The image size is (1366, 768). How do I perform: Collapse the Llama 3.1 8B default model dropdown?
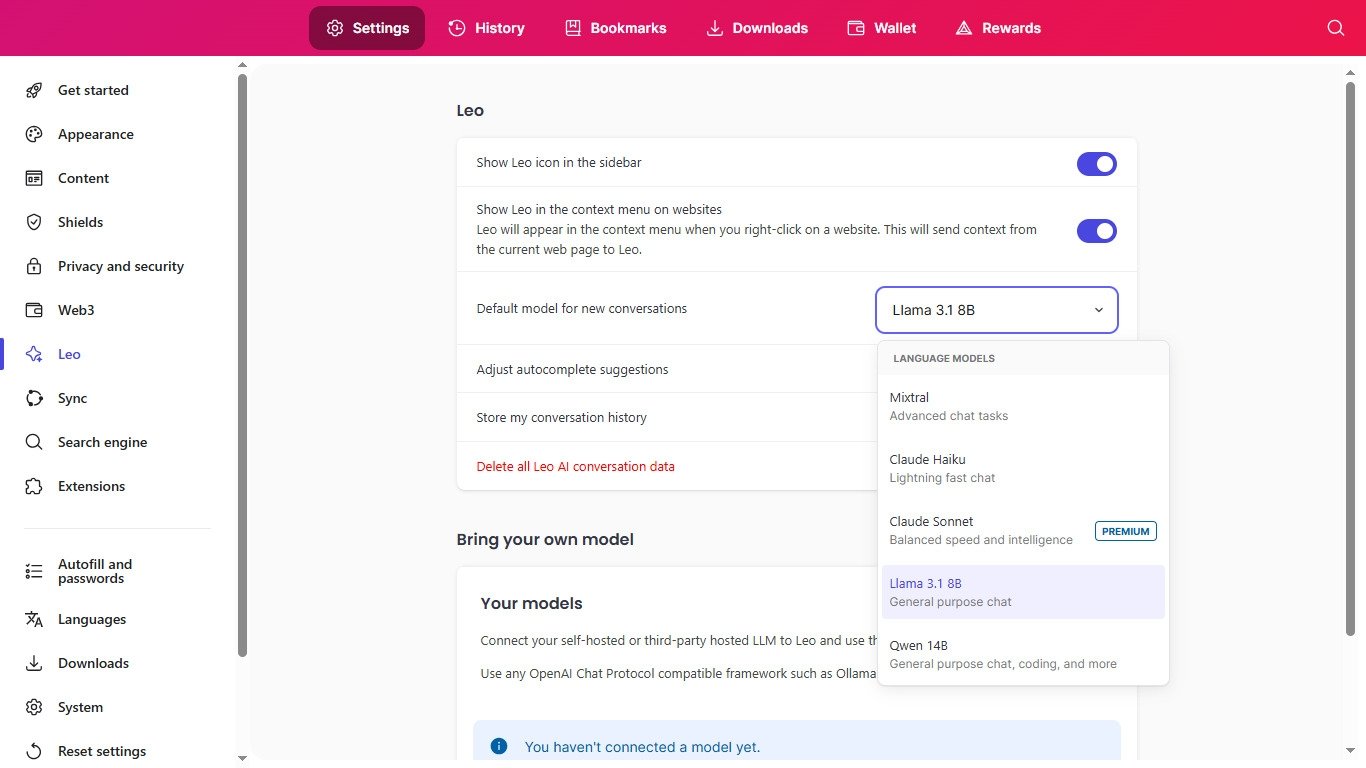coord(997,310)
